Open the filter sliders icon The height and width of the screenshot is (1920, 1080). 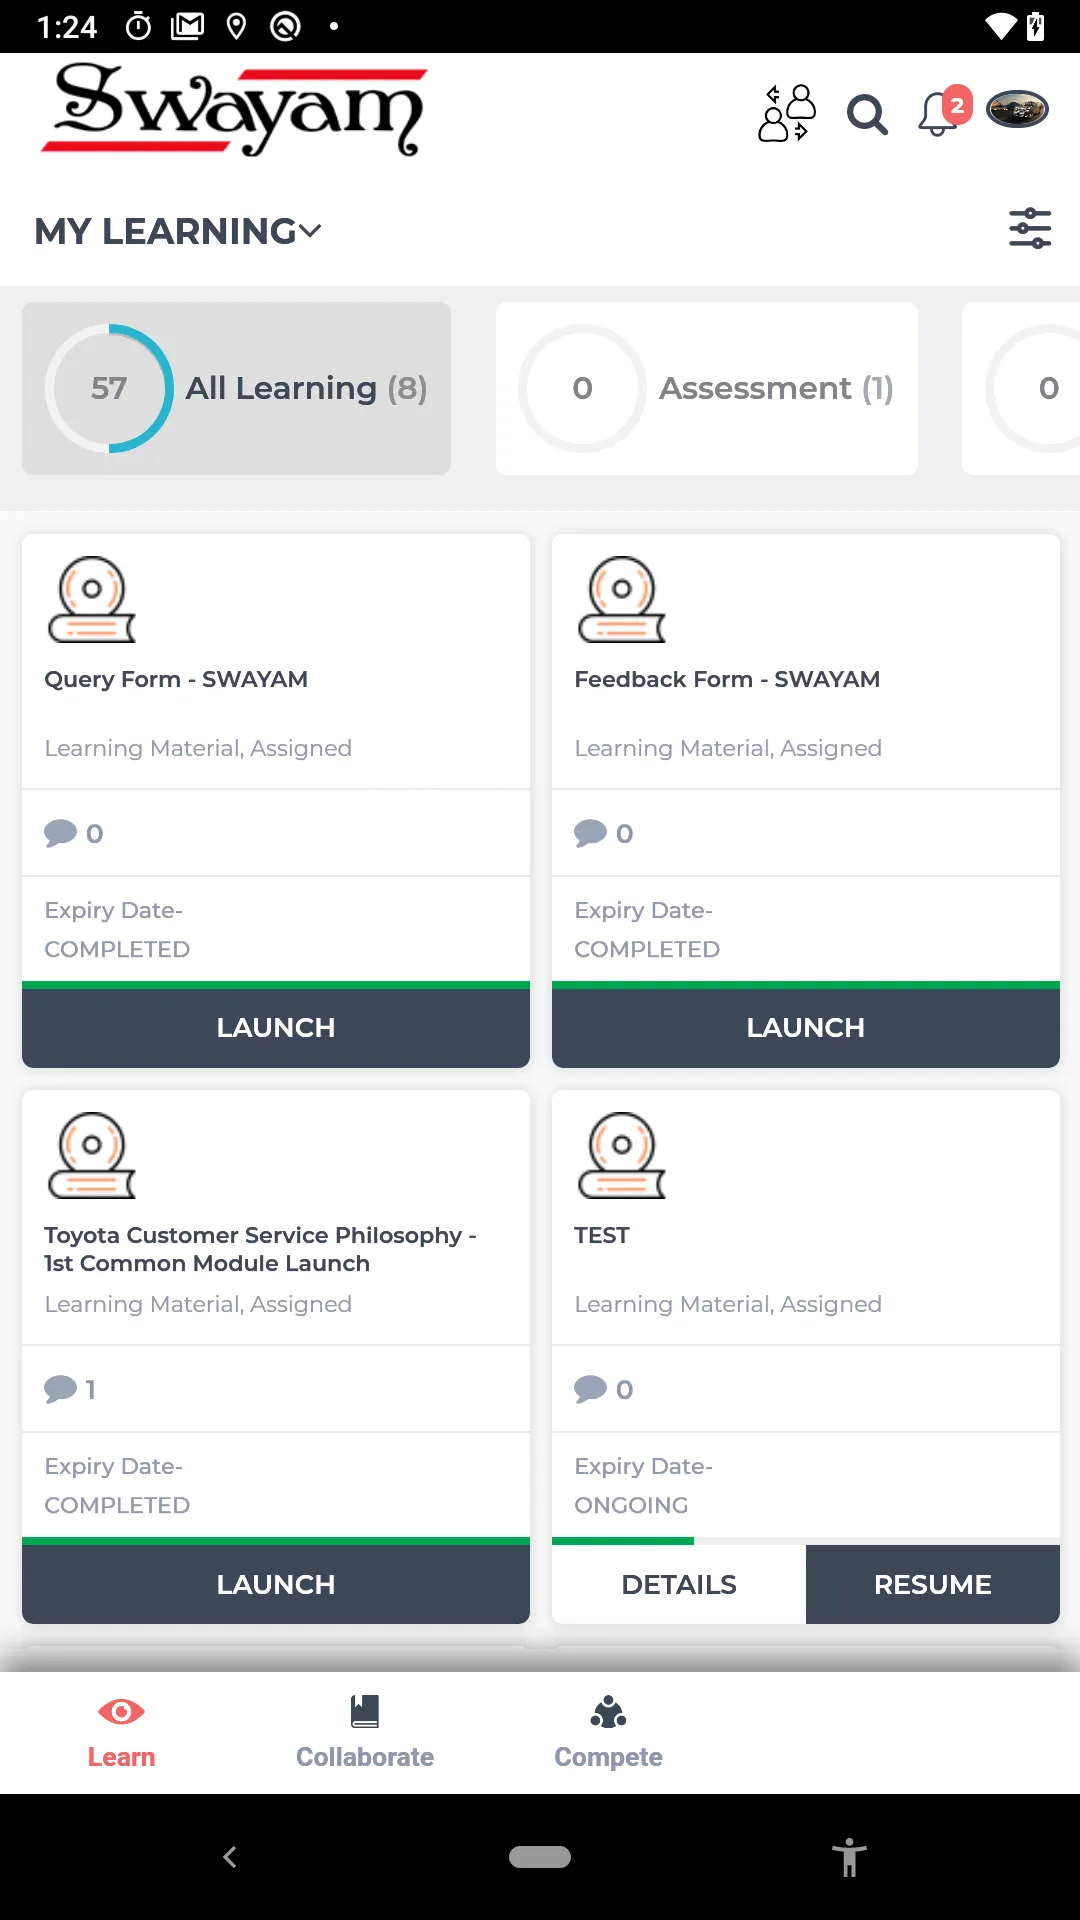click(x=1029, y=229)
